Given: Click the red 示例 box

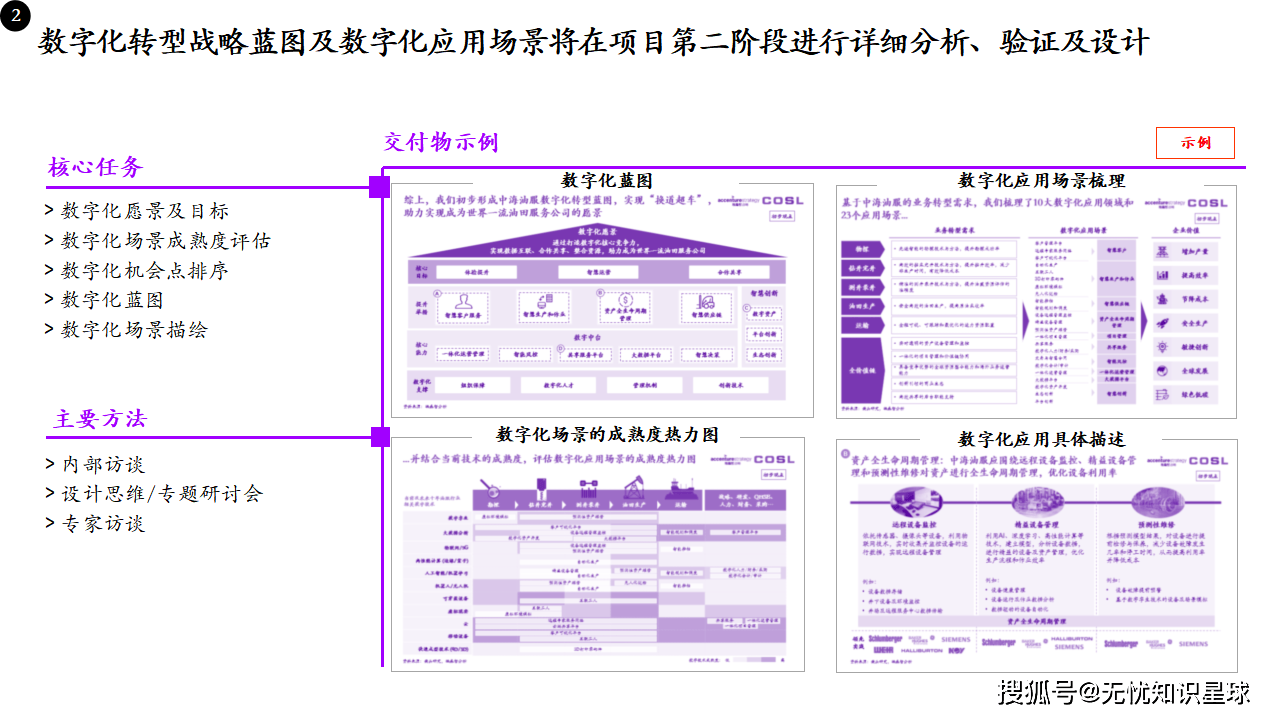Looking at the screenshot, I should click(x=1195, y=143).
